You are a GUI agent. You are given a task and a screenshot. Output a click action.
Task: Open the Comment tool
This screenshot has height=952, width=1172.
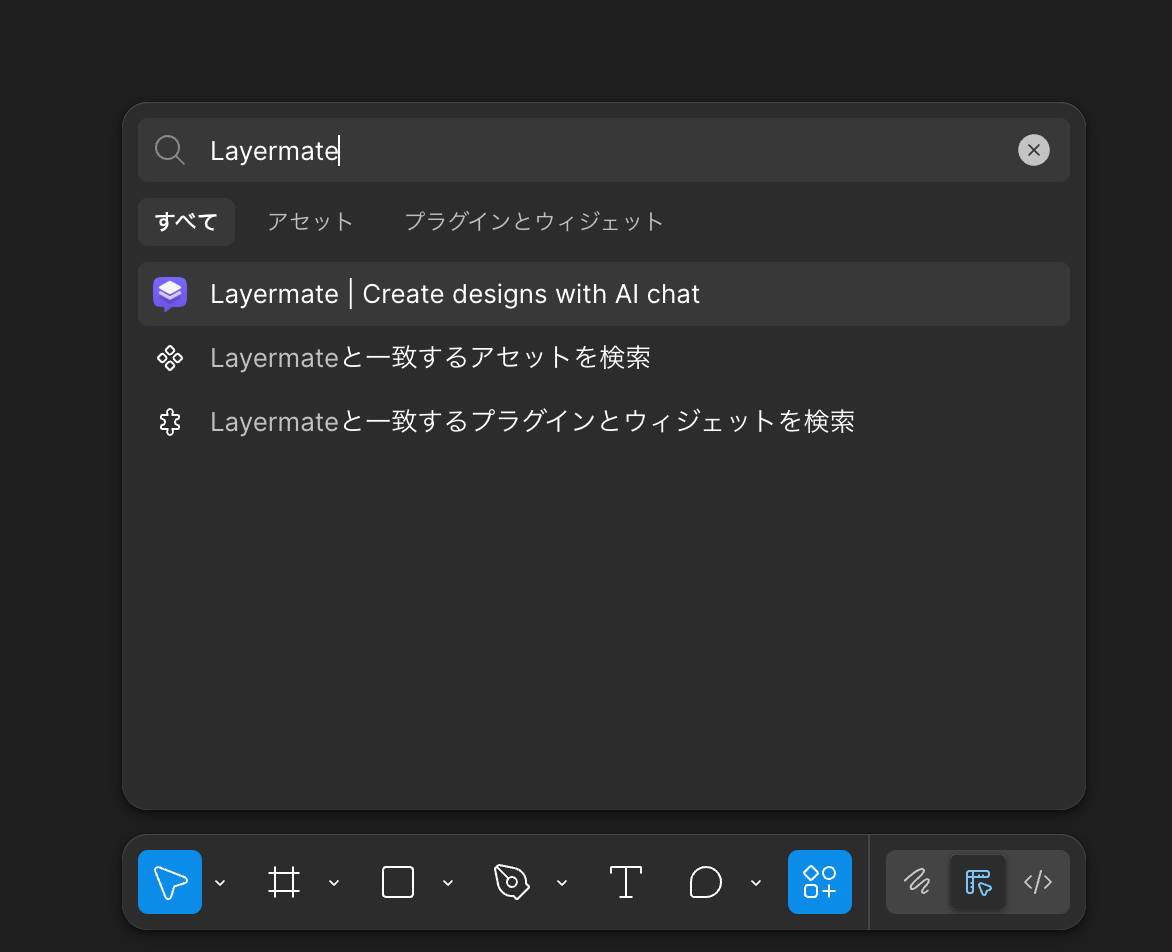pos(706,882)
